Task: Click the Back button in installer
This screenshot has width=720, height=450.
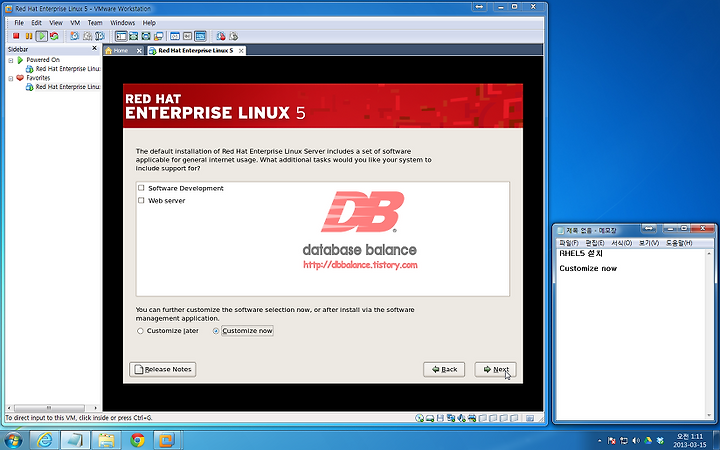Action: click(444, 369)
